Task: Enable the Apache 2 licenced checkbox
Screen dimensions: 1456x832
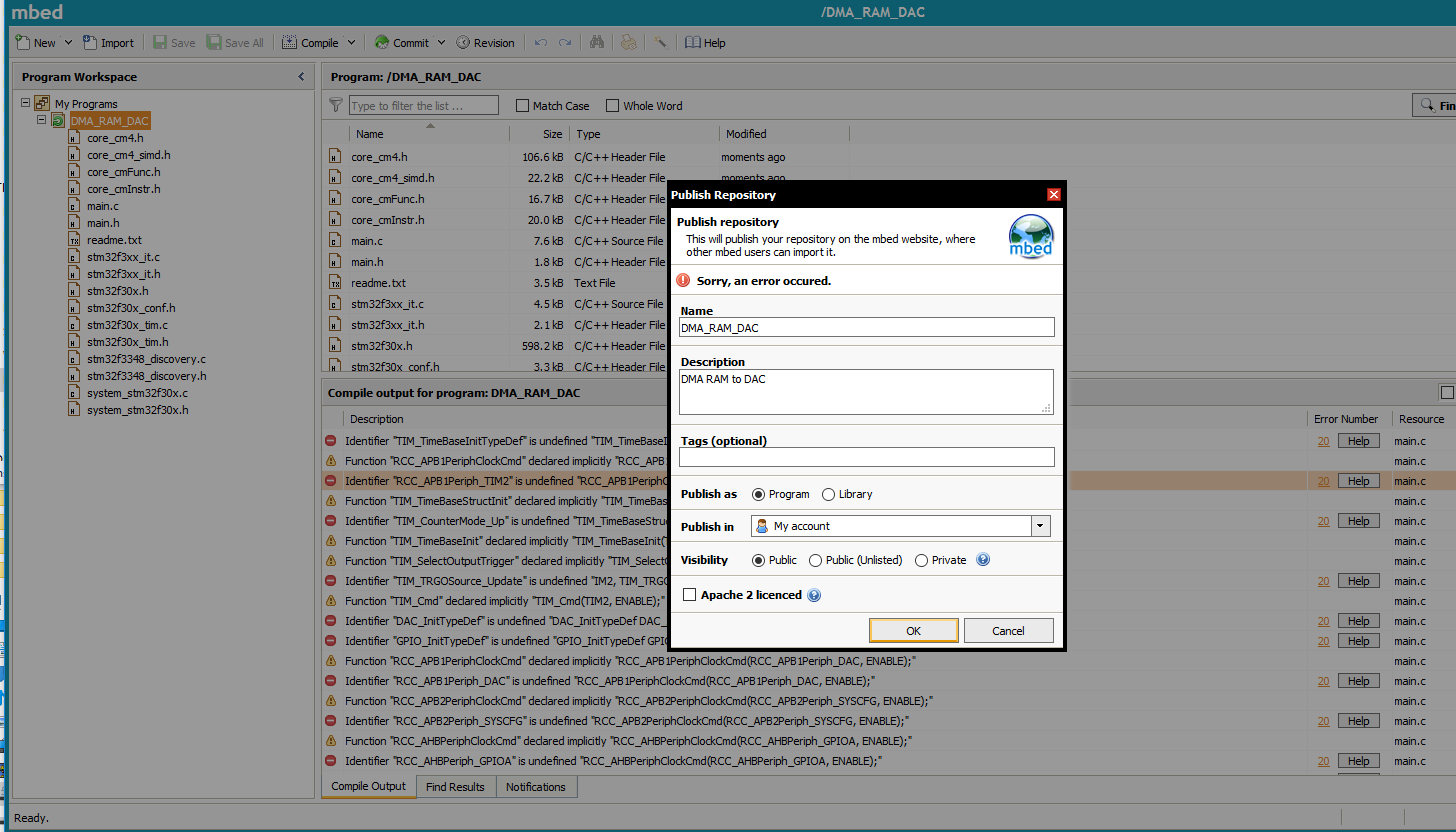Action: point(689,595)
